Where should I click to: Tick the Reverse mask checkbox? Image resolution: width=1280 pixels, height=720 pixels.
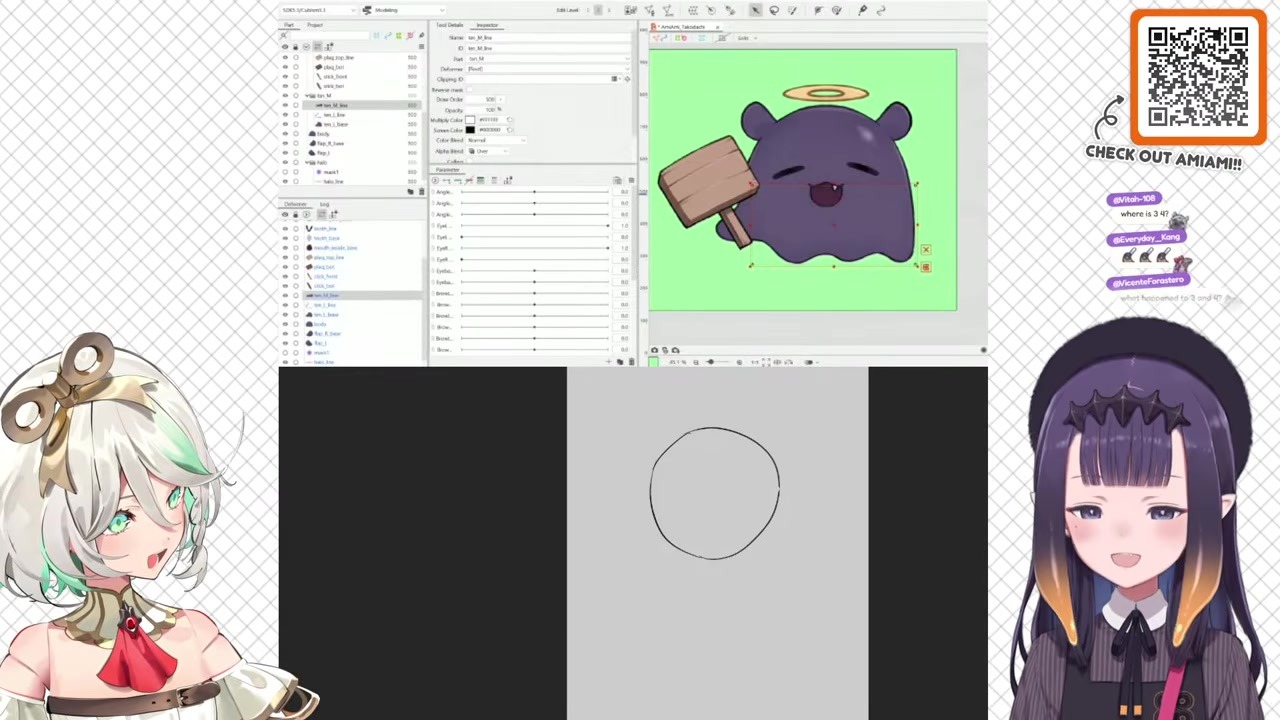pos(470,90)
